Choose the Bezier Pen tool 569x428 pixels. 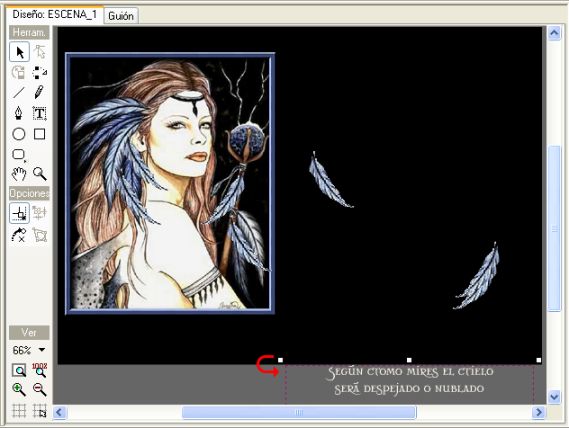(19, 113)
